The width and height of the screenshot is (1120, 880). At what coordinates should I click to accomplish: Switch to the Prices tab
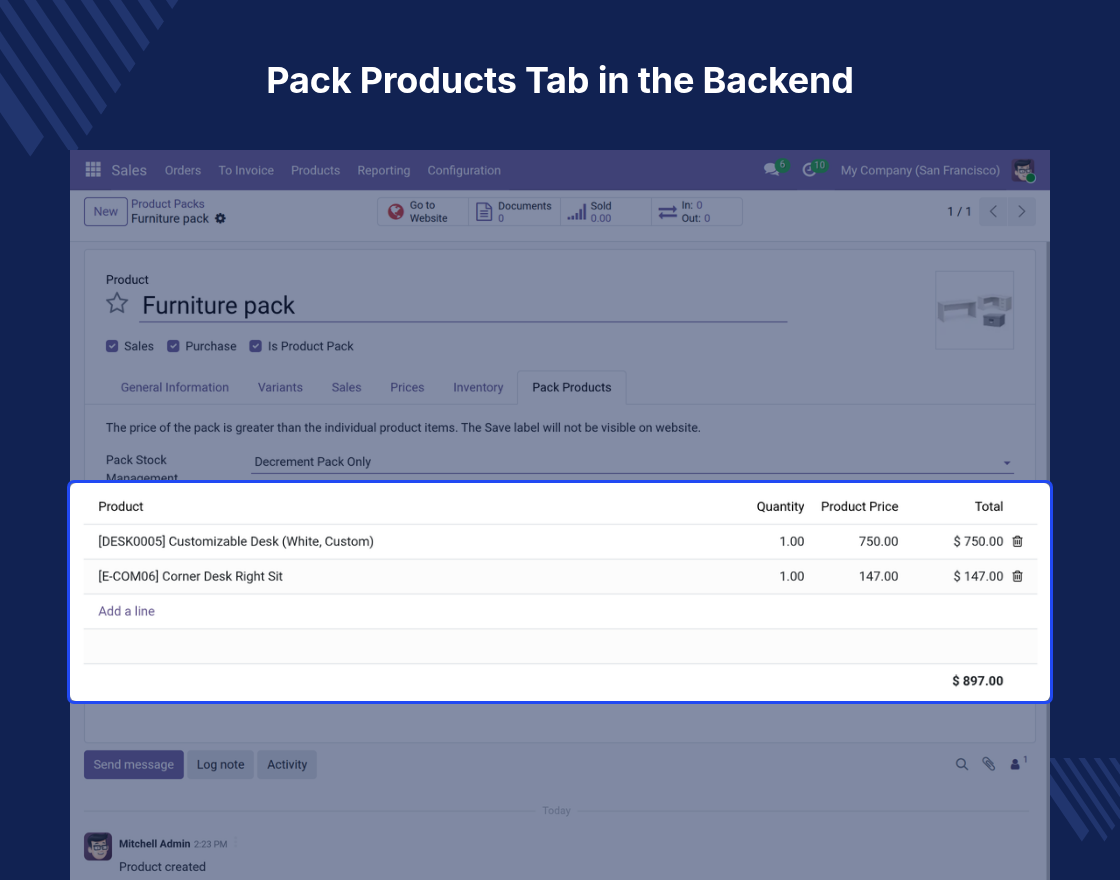click(x=407, y=387)
